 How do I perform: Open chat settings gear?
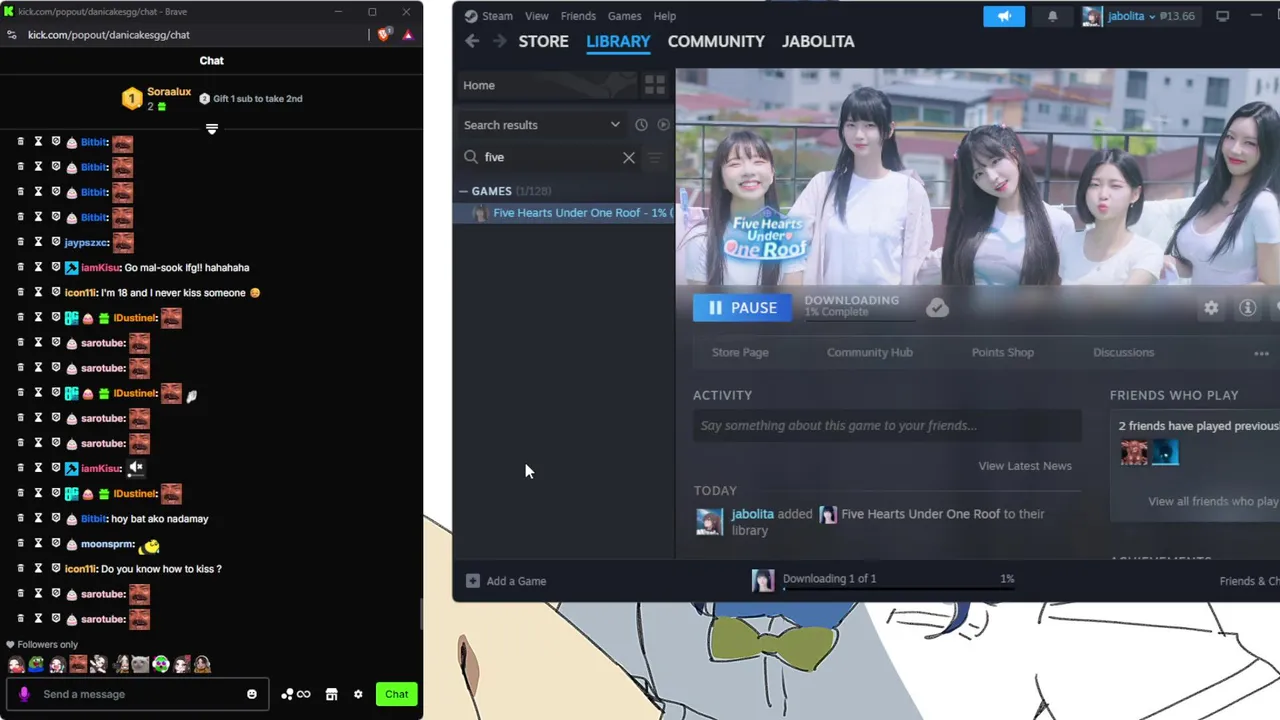(x=358, y=694)
